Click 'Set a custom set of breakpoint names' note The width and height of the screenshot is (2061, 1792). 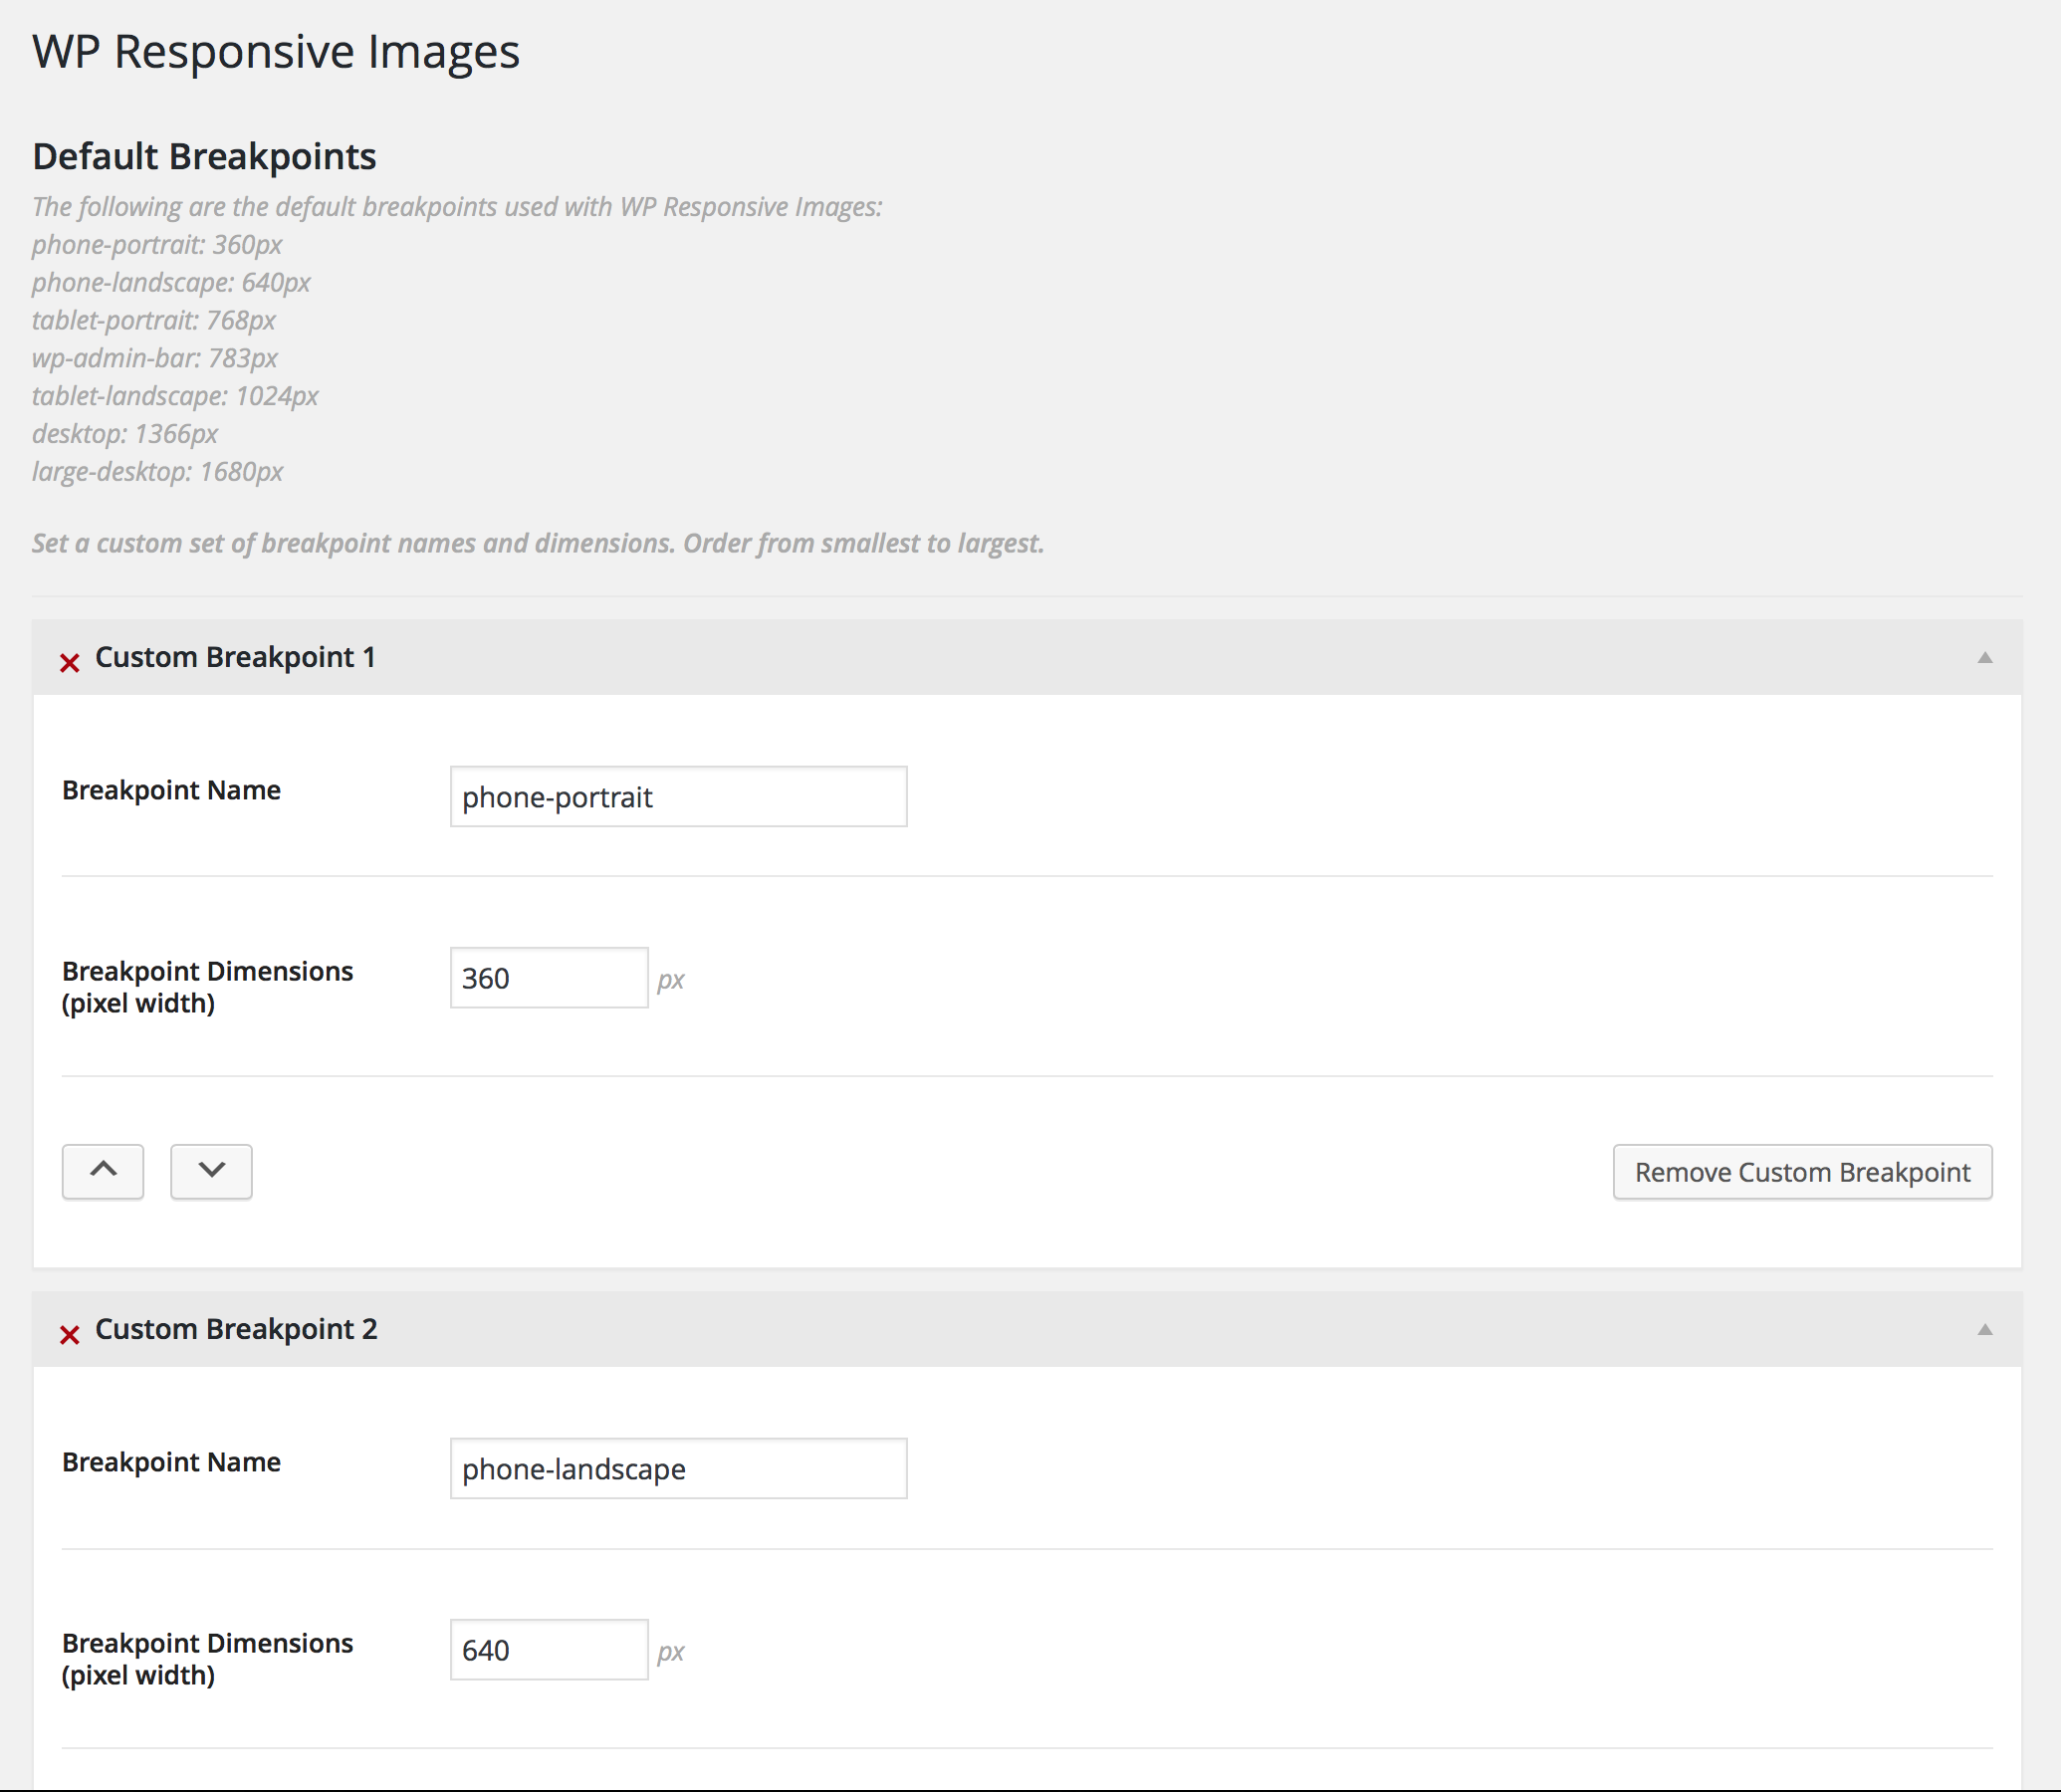(538, 543)
